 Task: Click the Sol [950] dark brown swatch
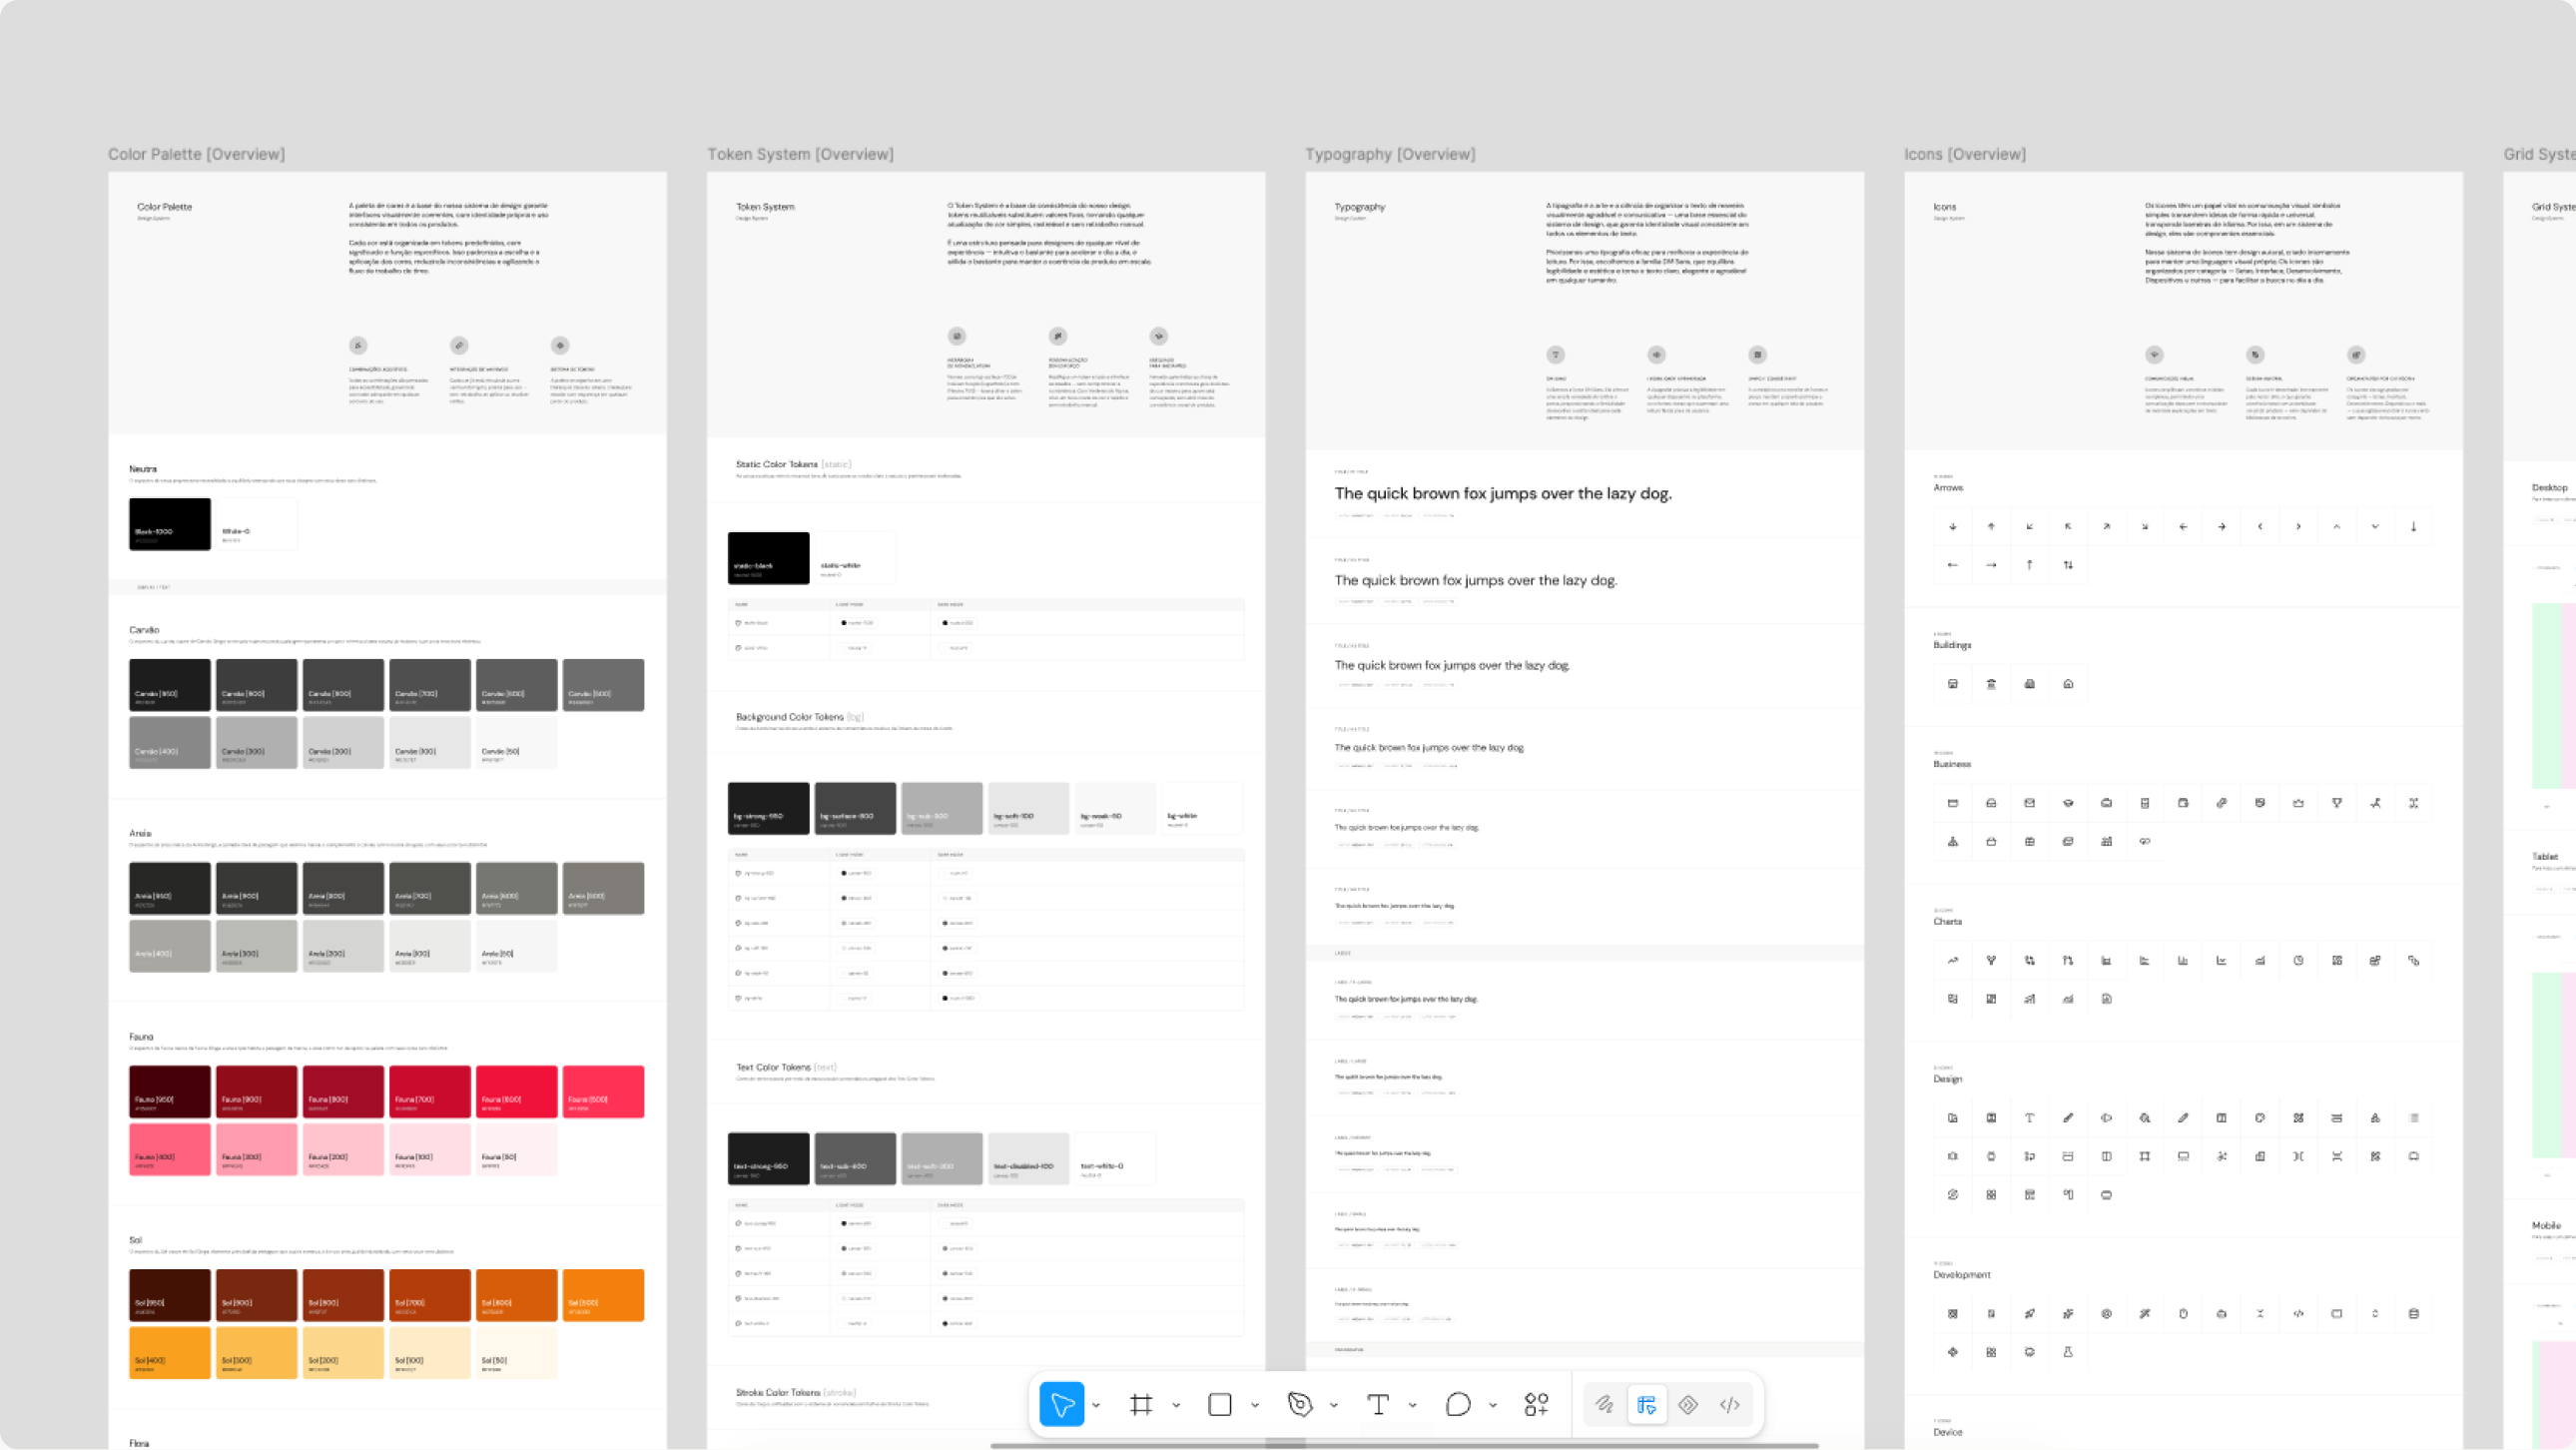(x=169, y=1295)
